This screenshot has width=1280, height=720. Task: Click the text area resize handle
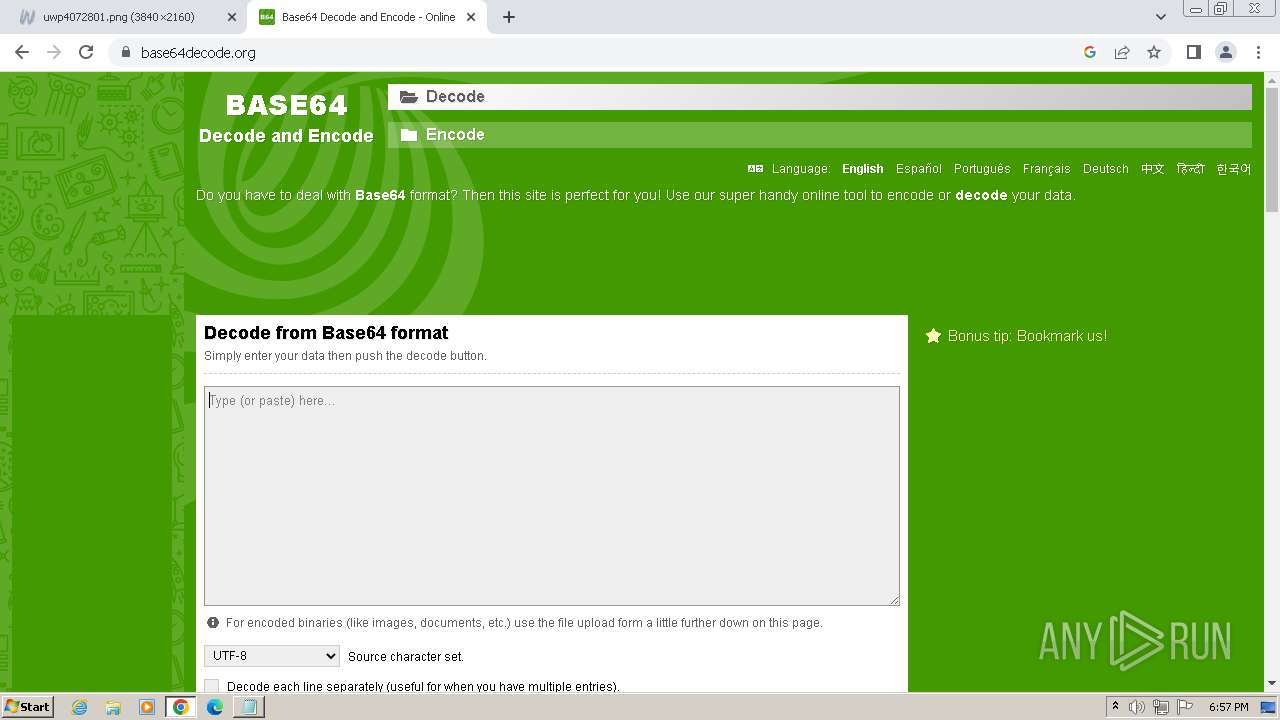pos(894,600)
